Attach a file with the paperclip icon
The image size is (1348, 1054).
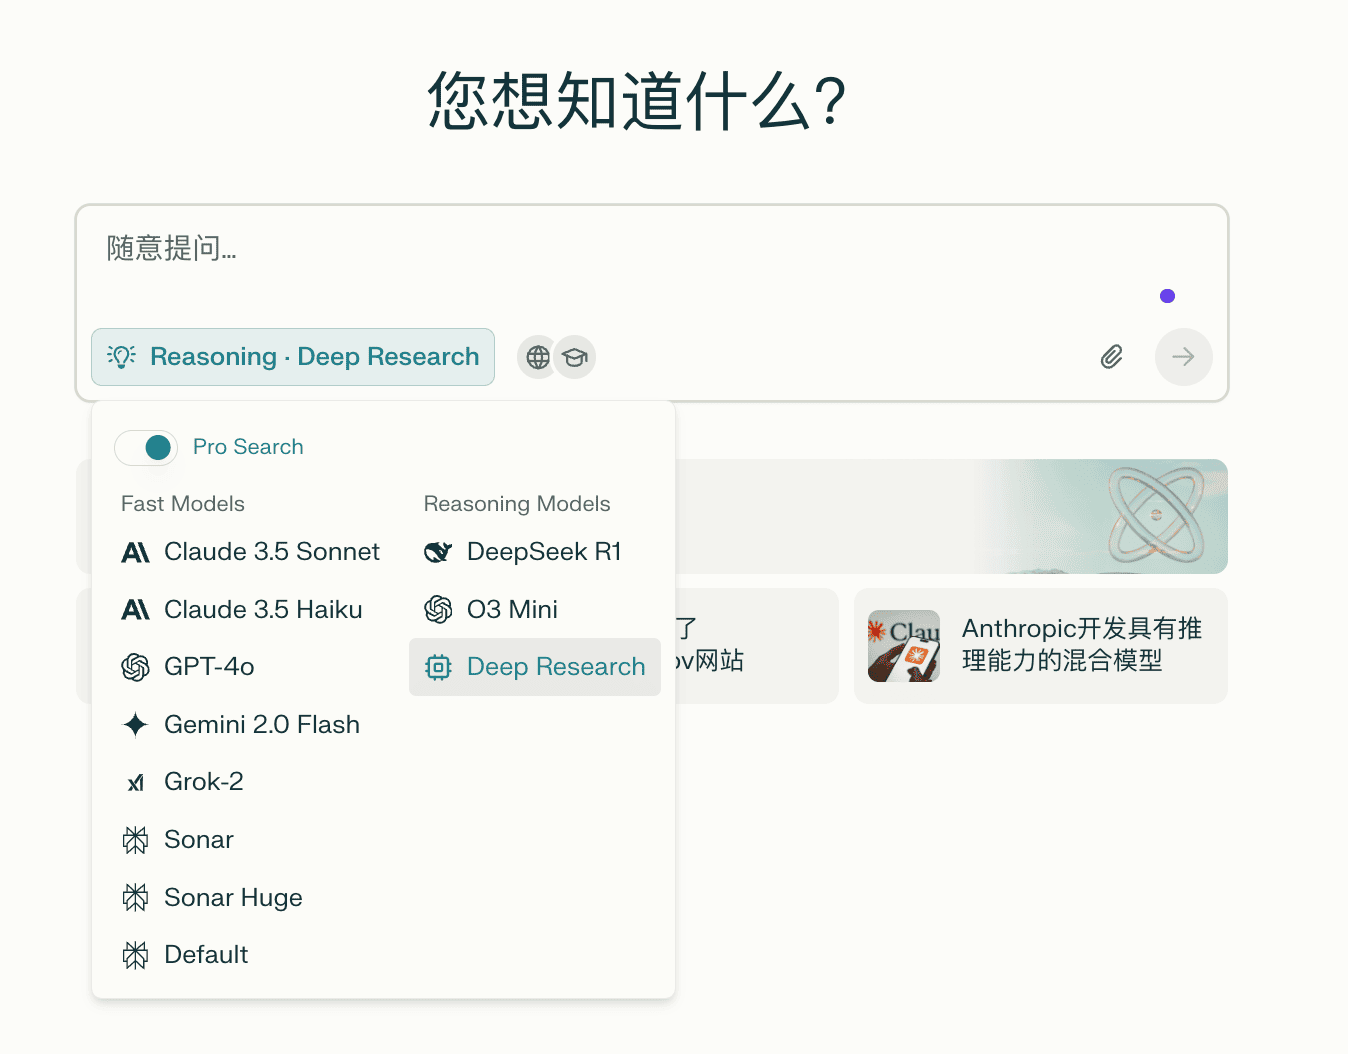(1111, 357)
